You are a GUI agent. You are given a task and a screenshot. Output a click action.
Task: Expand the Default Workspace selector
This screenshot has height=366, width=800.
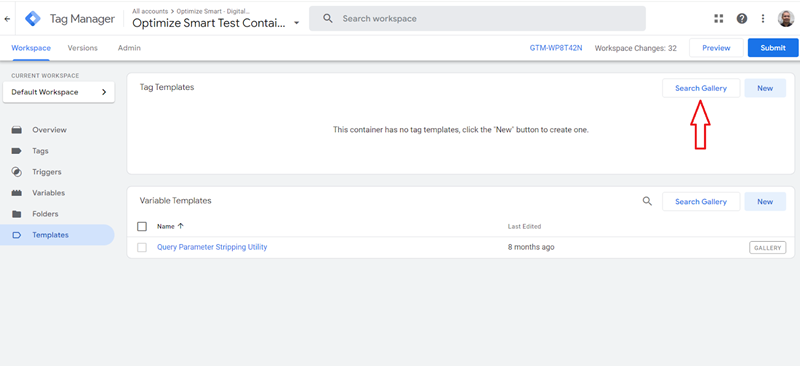59,92
